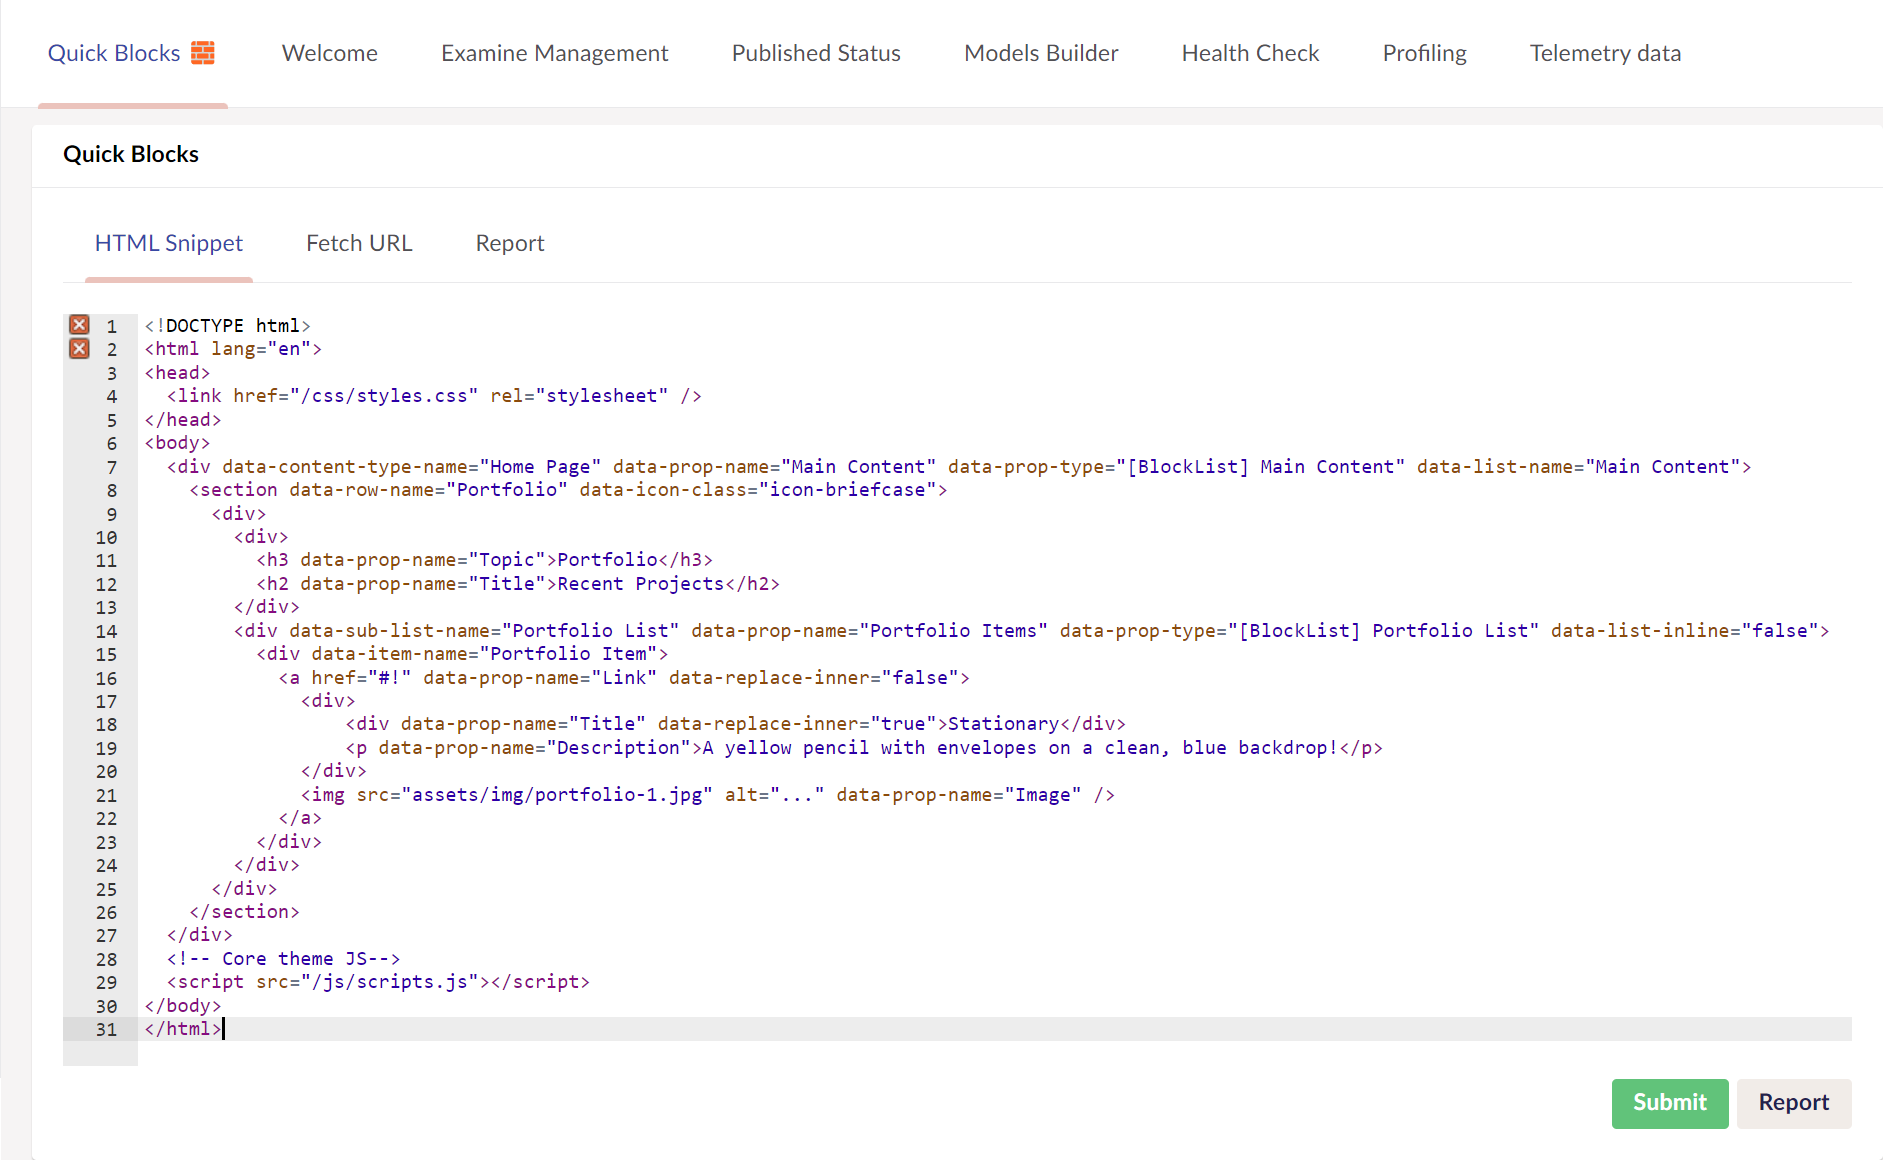This screenshot has height=1160, width=1883.
Task: Click the h3 'Topic' Portfolio line
Action: click(x=485, y=560)
